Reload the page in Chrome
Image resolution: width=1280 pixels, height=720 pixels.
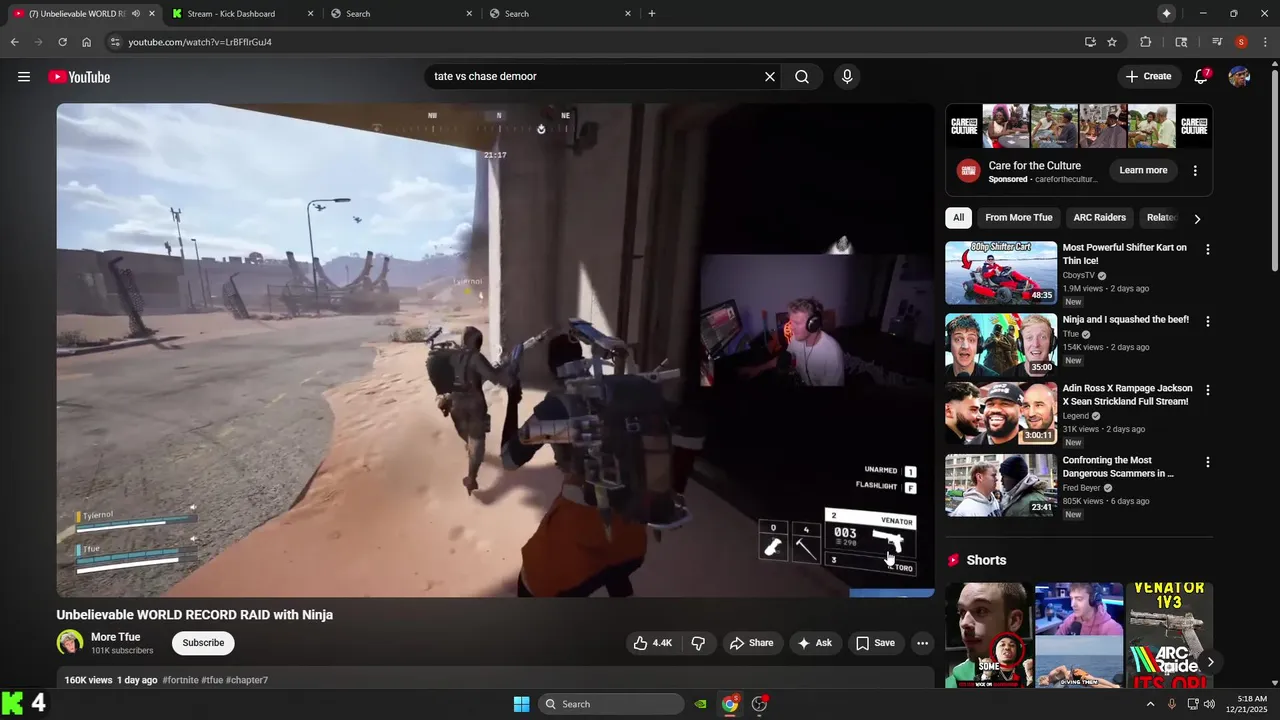(62, 42)
